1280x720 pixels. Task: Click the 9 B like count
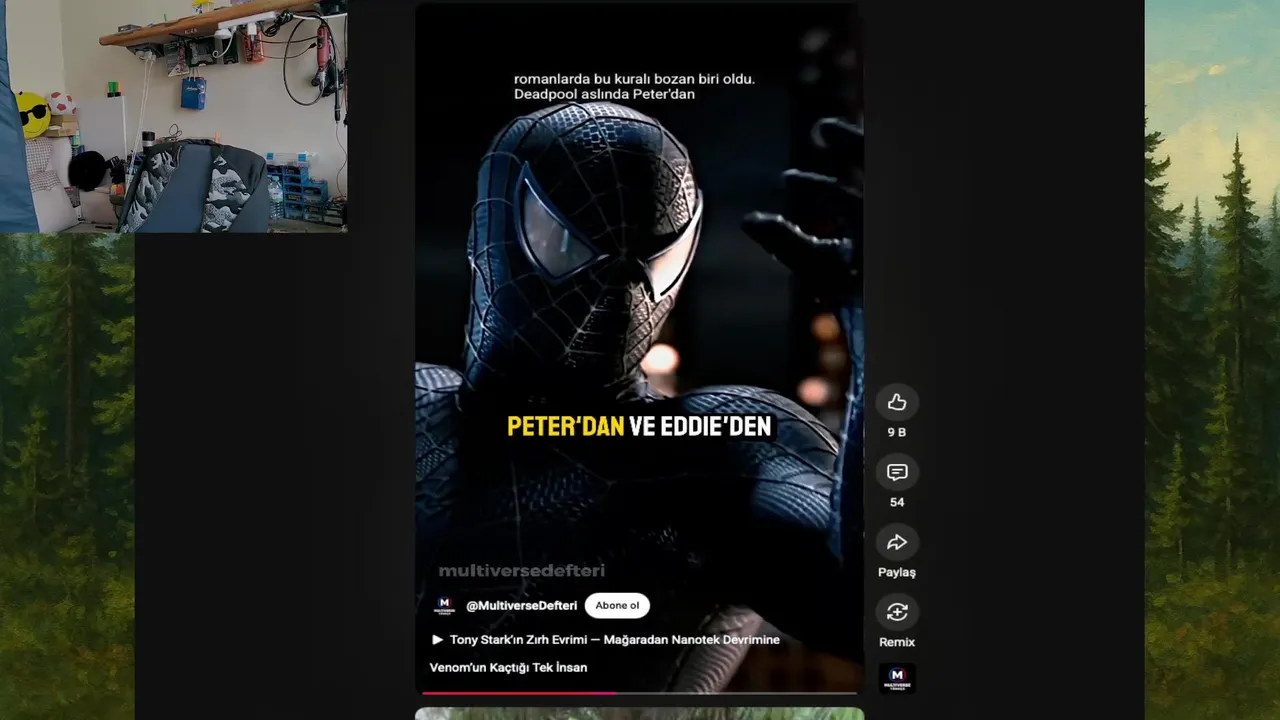tap(896, 432)
